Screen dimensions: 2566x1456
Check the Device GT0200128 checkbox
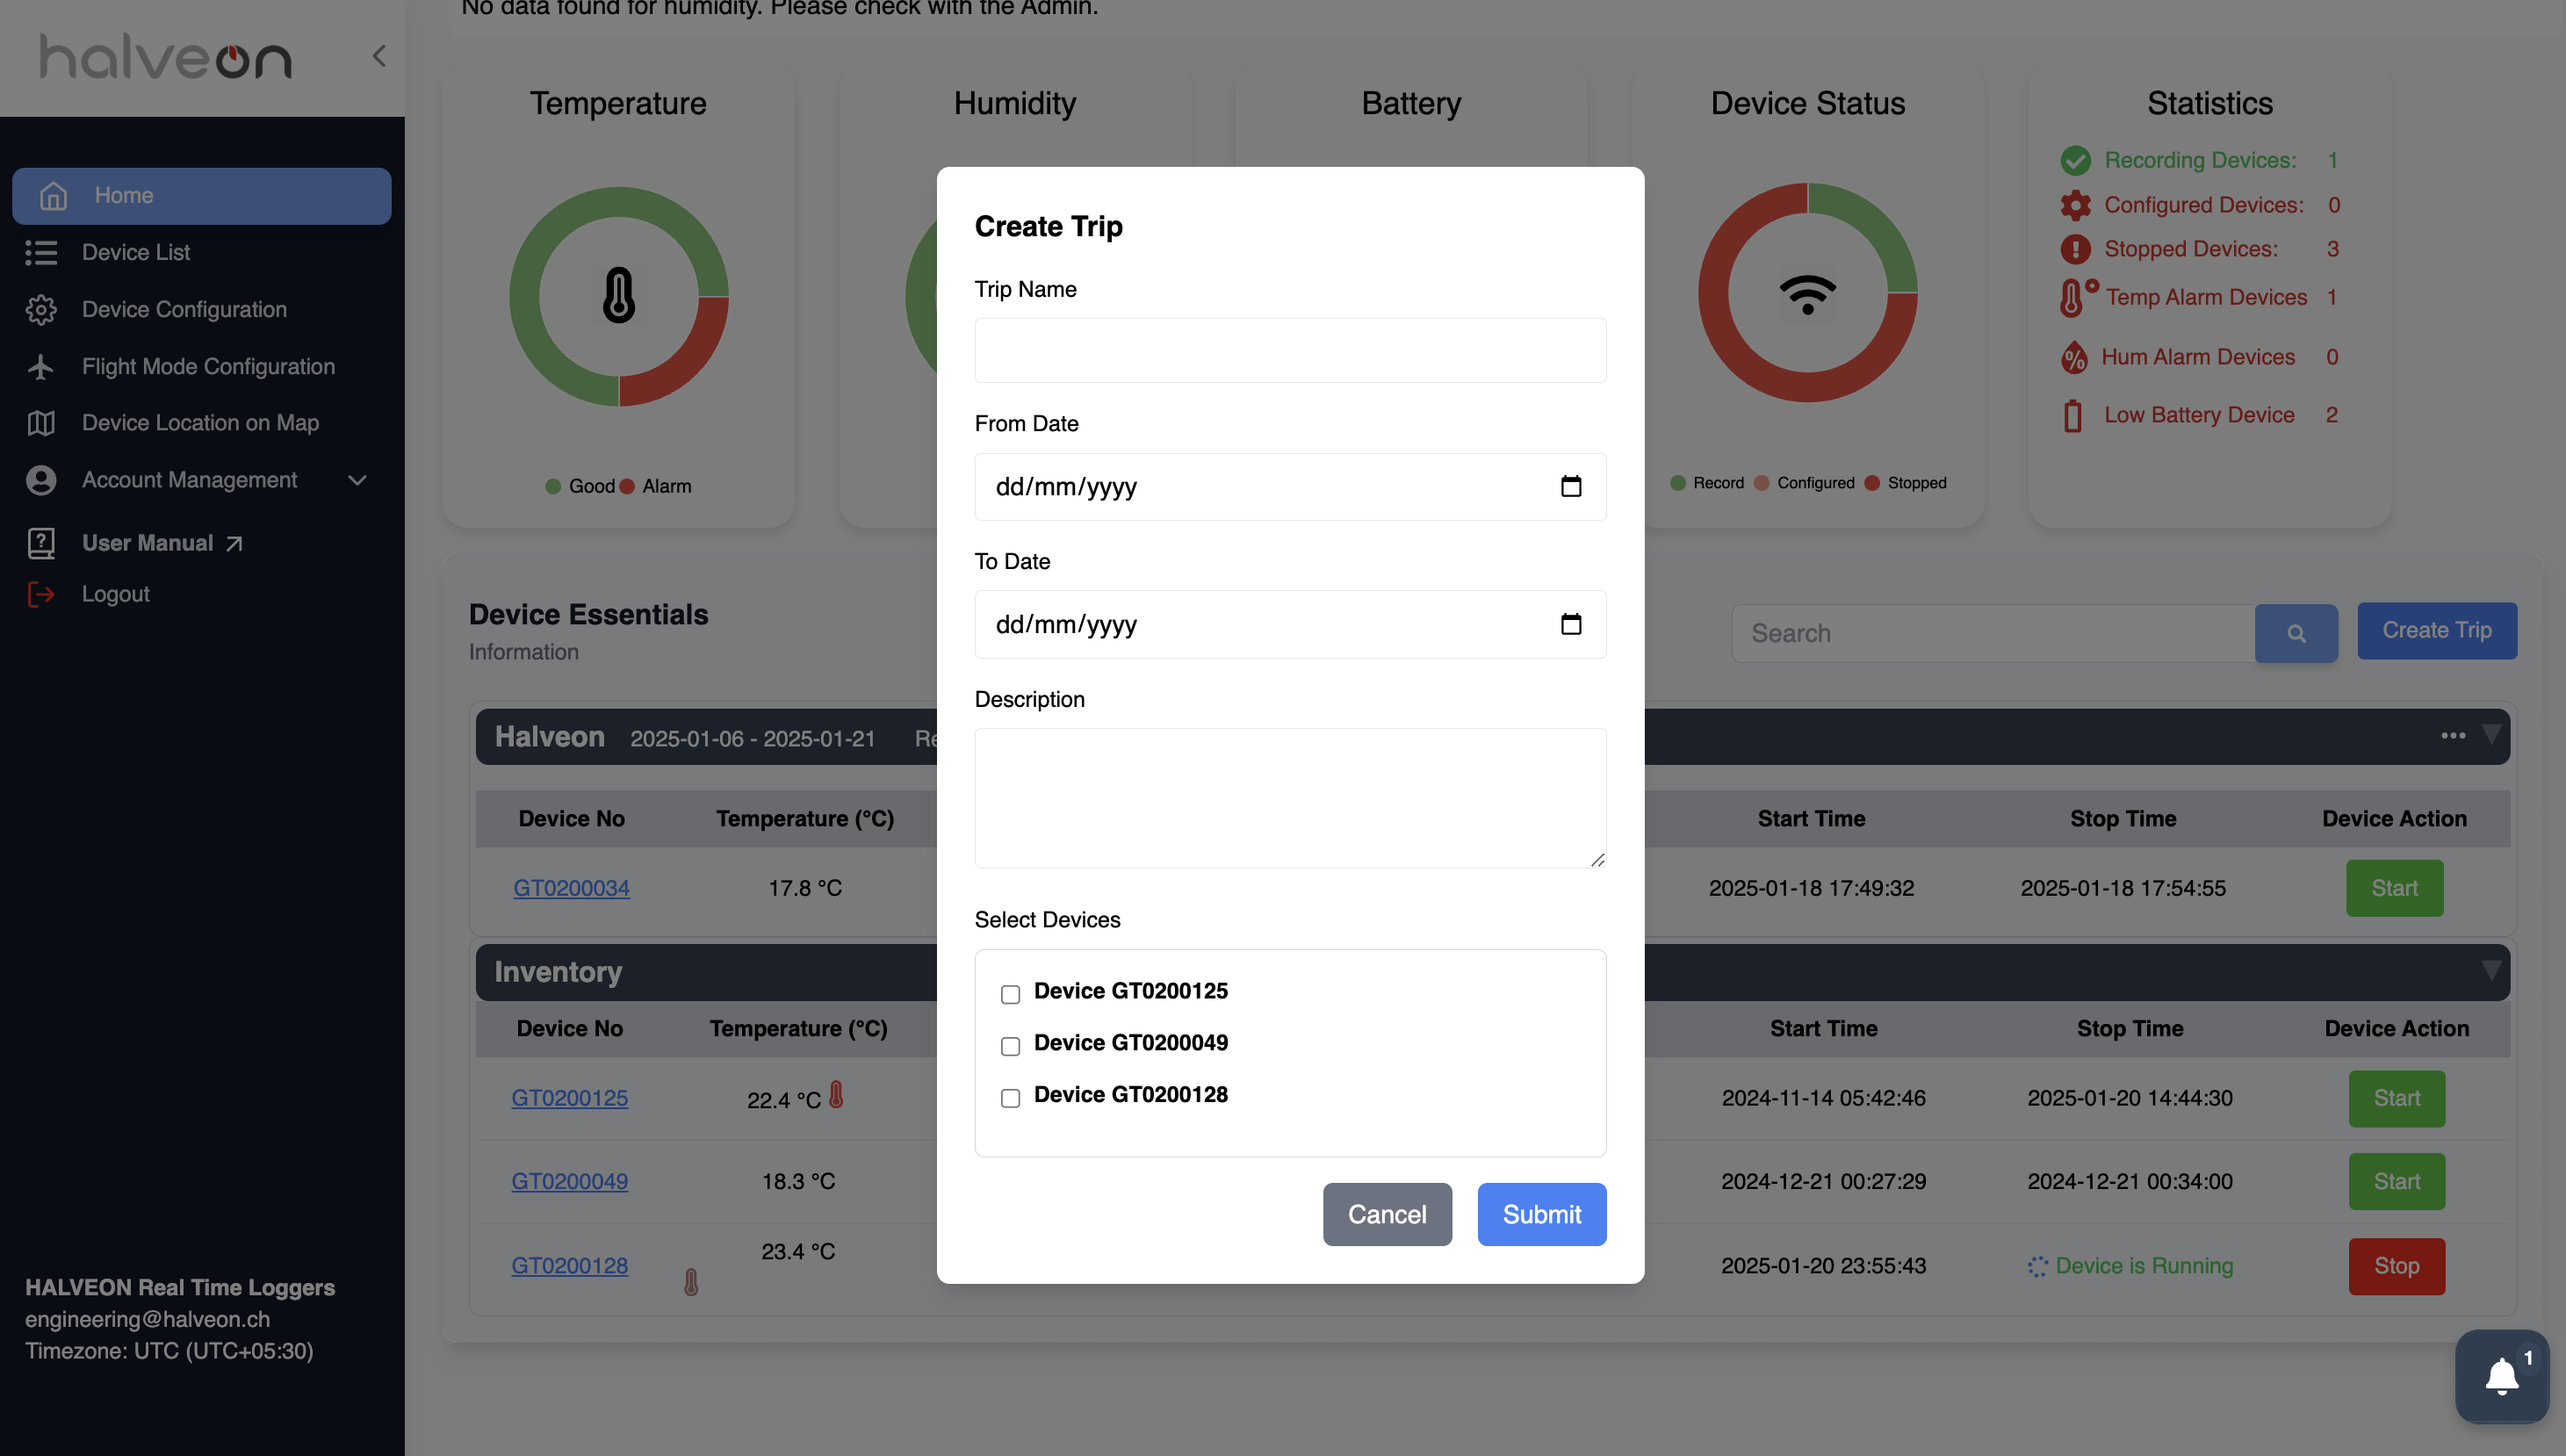click(1010, 1098)
